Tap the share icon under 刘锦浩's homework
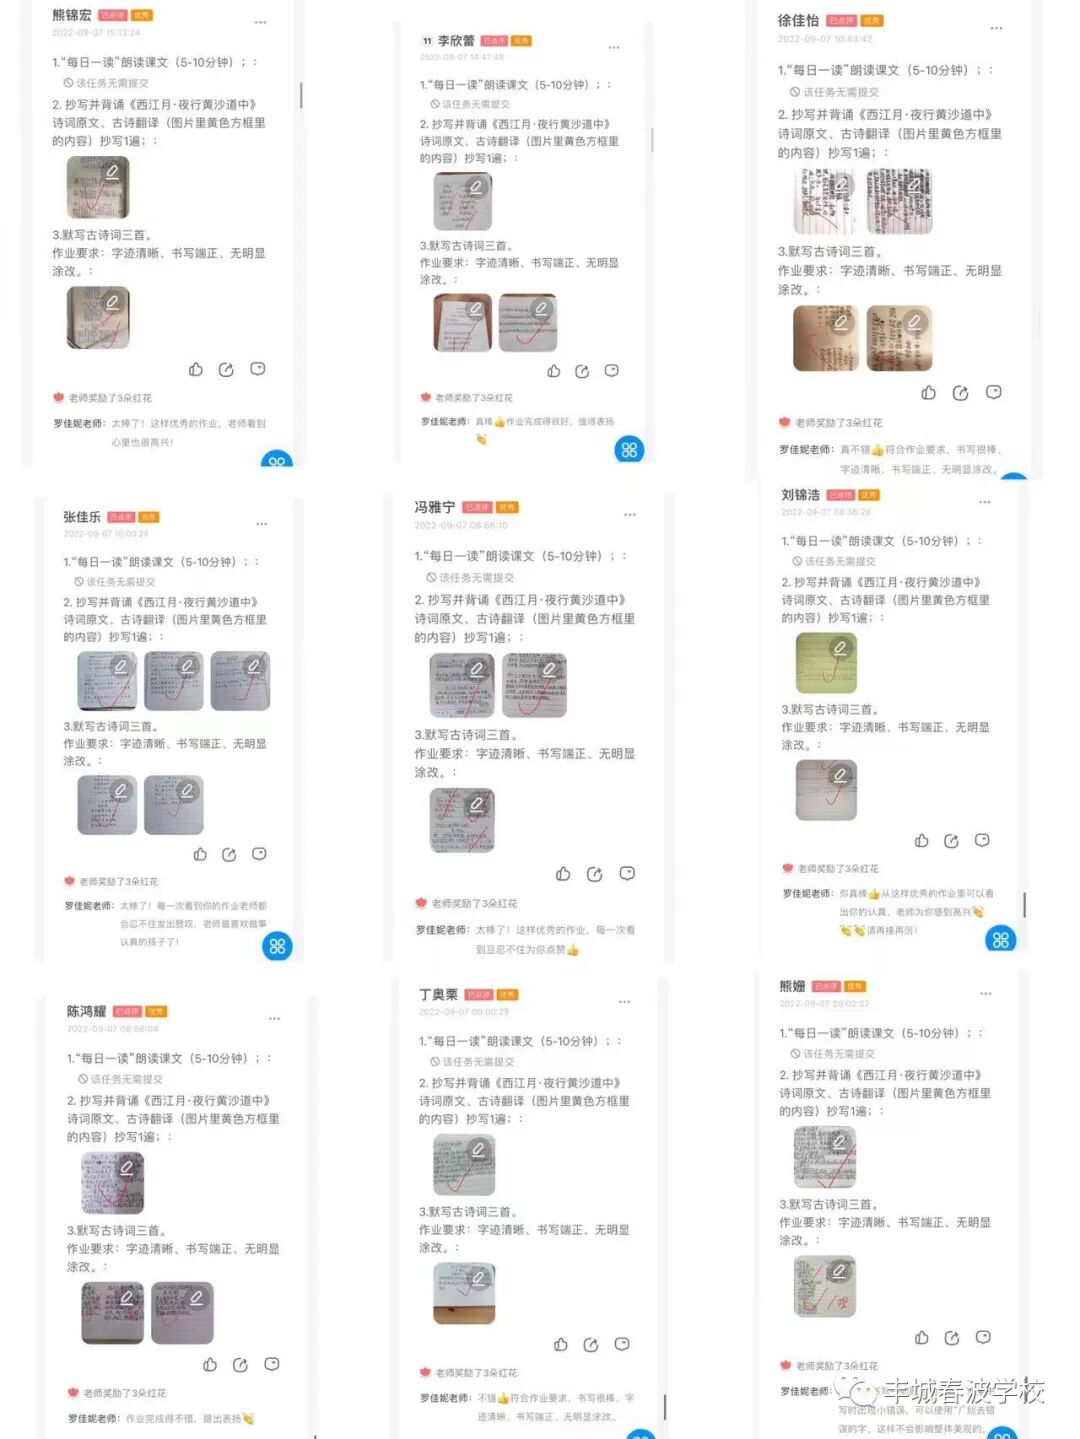 click(951, 841)
